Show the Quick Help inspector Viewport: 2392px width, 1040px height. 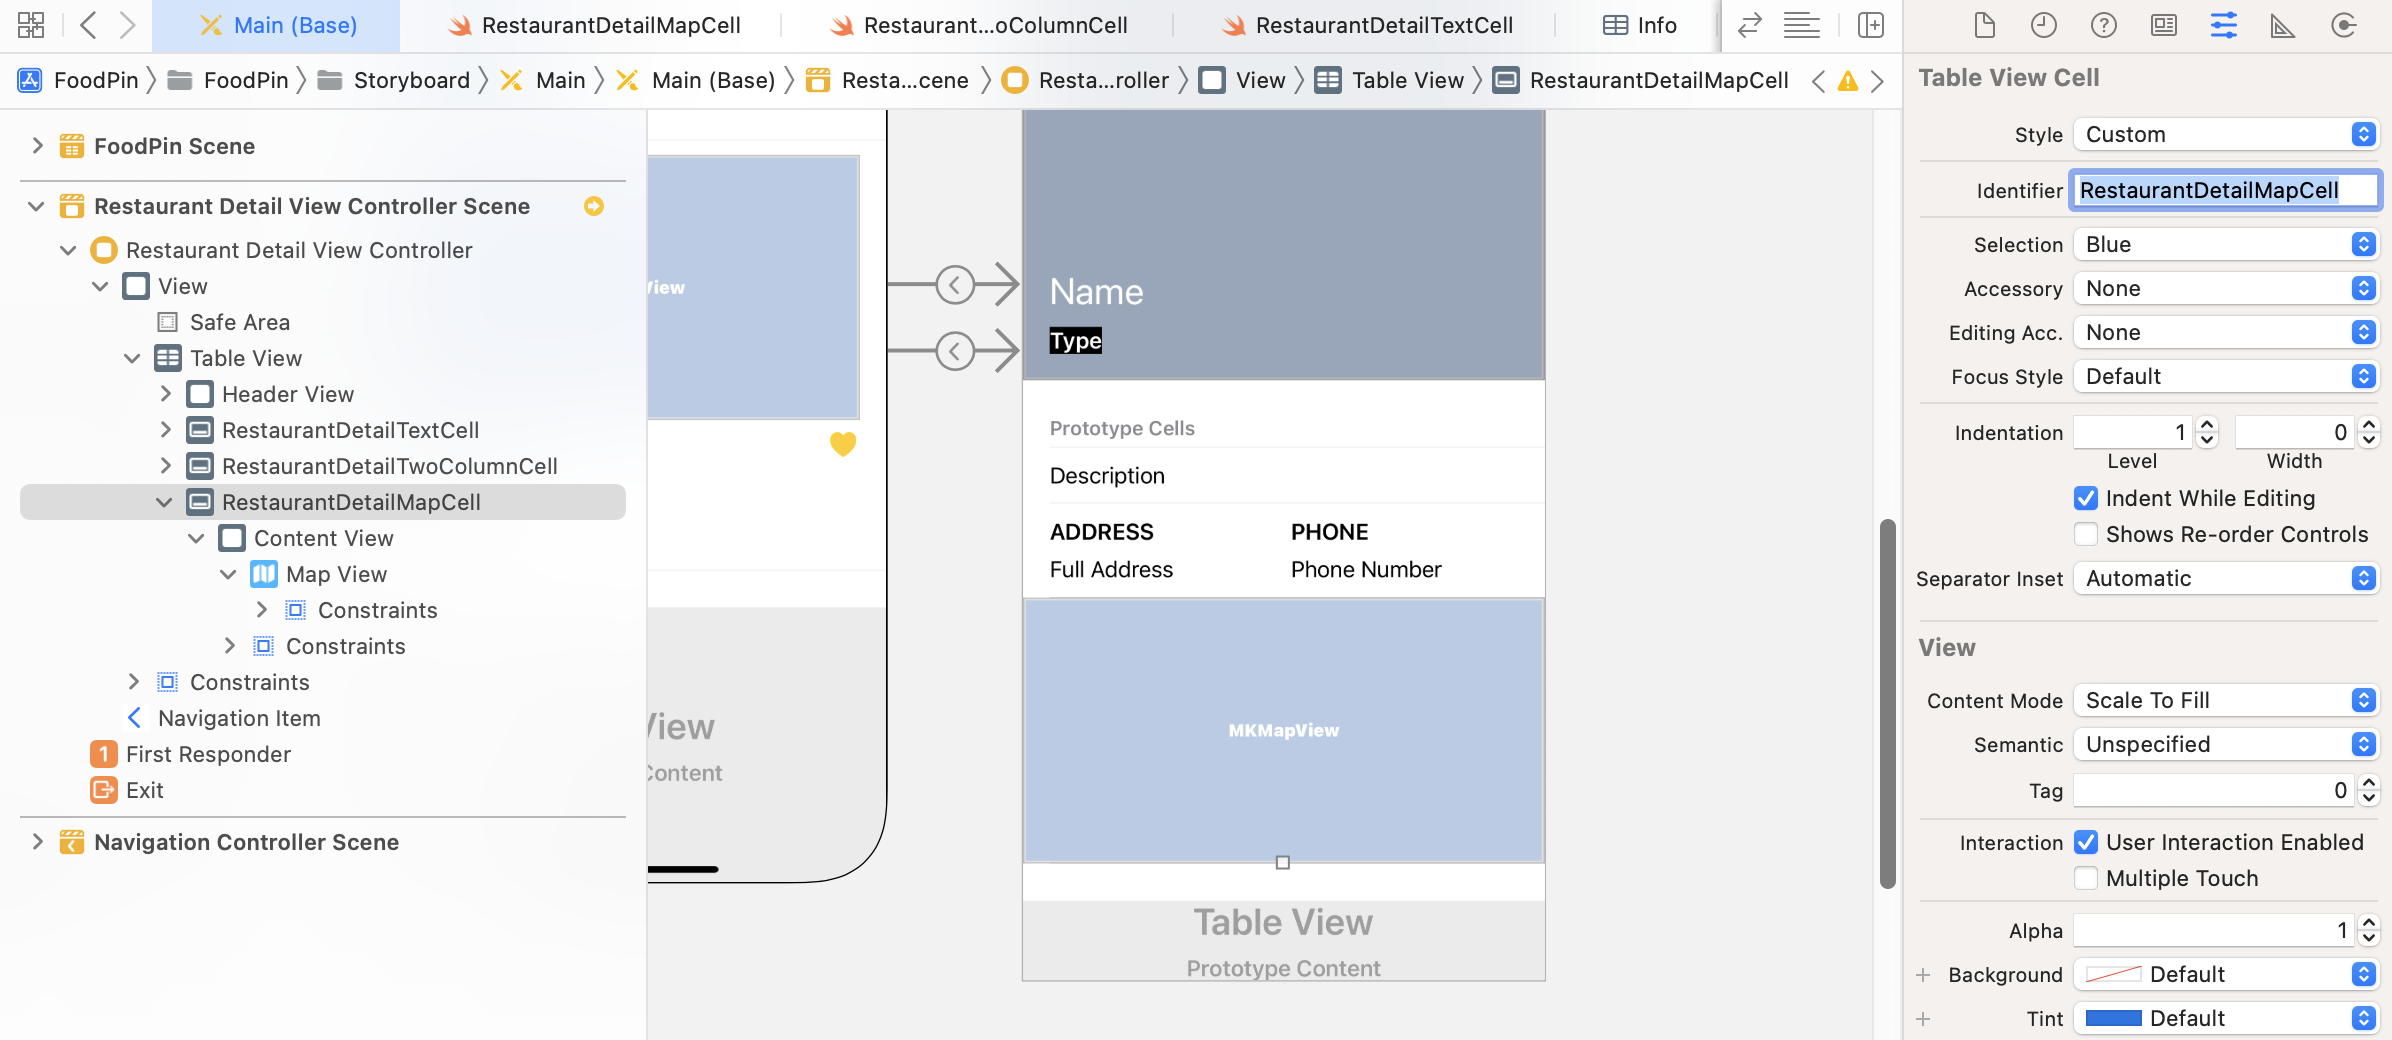(2103, 25)
